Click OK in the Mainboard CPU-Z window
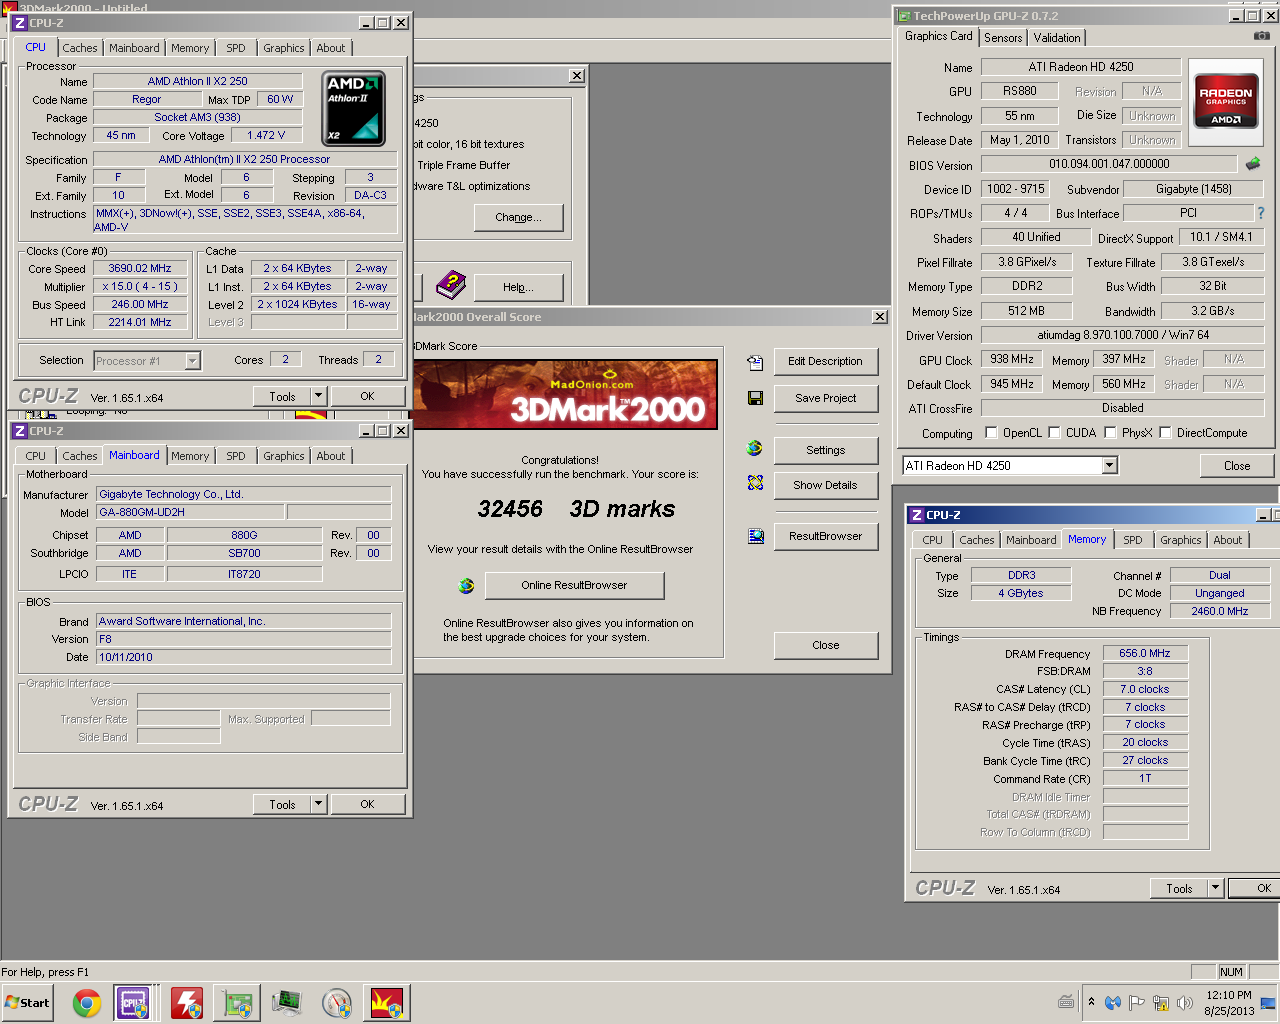Viewport: 1280px width, 1024px height. pyautogui.click(x=367, y=804)
